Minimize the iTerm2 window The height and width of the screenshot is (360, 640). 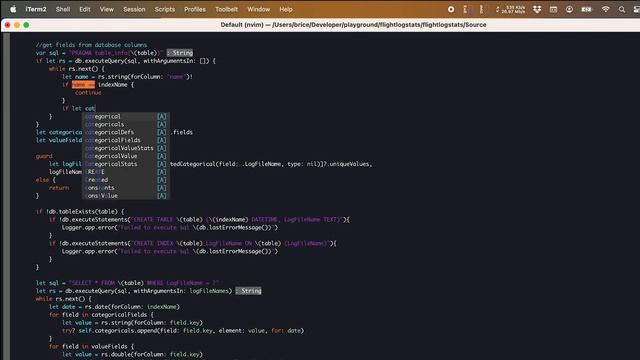click(x=17, y=25)
